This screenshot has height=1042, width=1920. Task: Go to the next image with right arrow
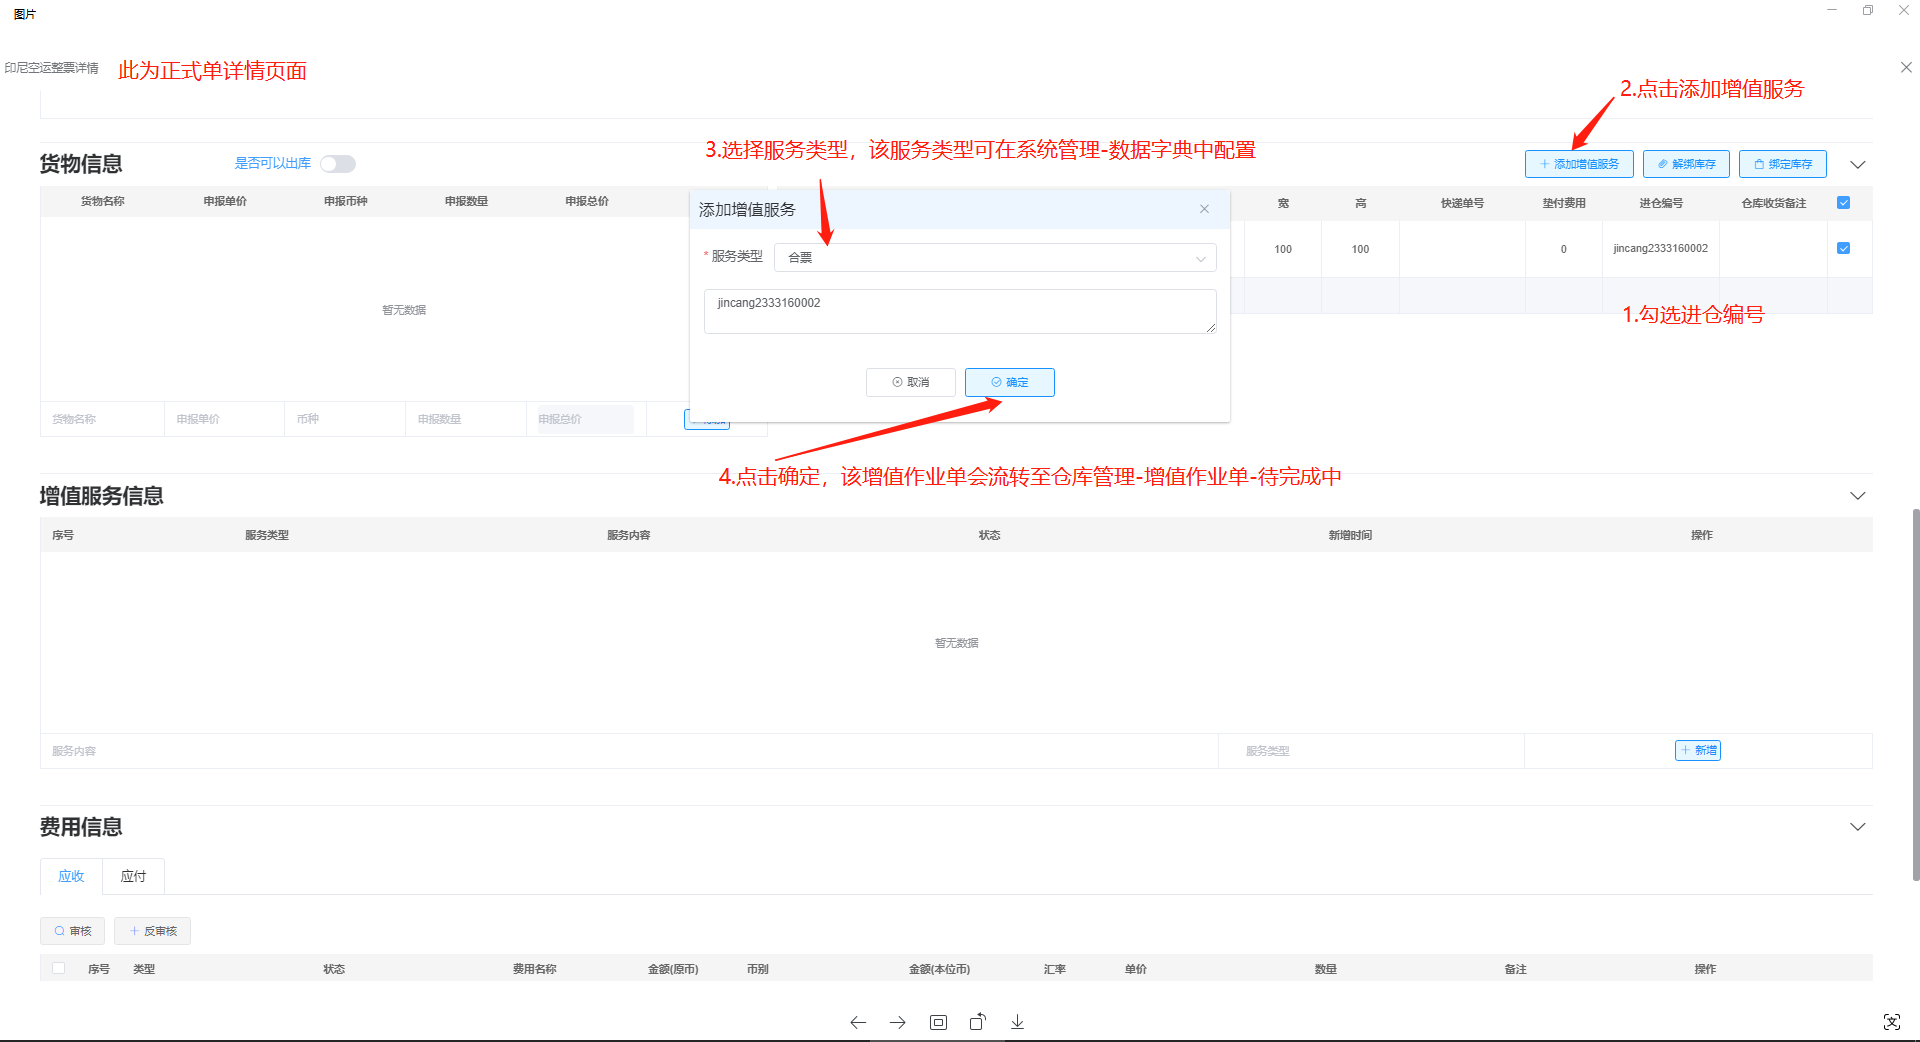pyautogui.click(x=897, y=1022)
